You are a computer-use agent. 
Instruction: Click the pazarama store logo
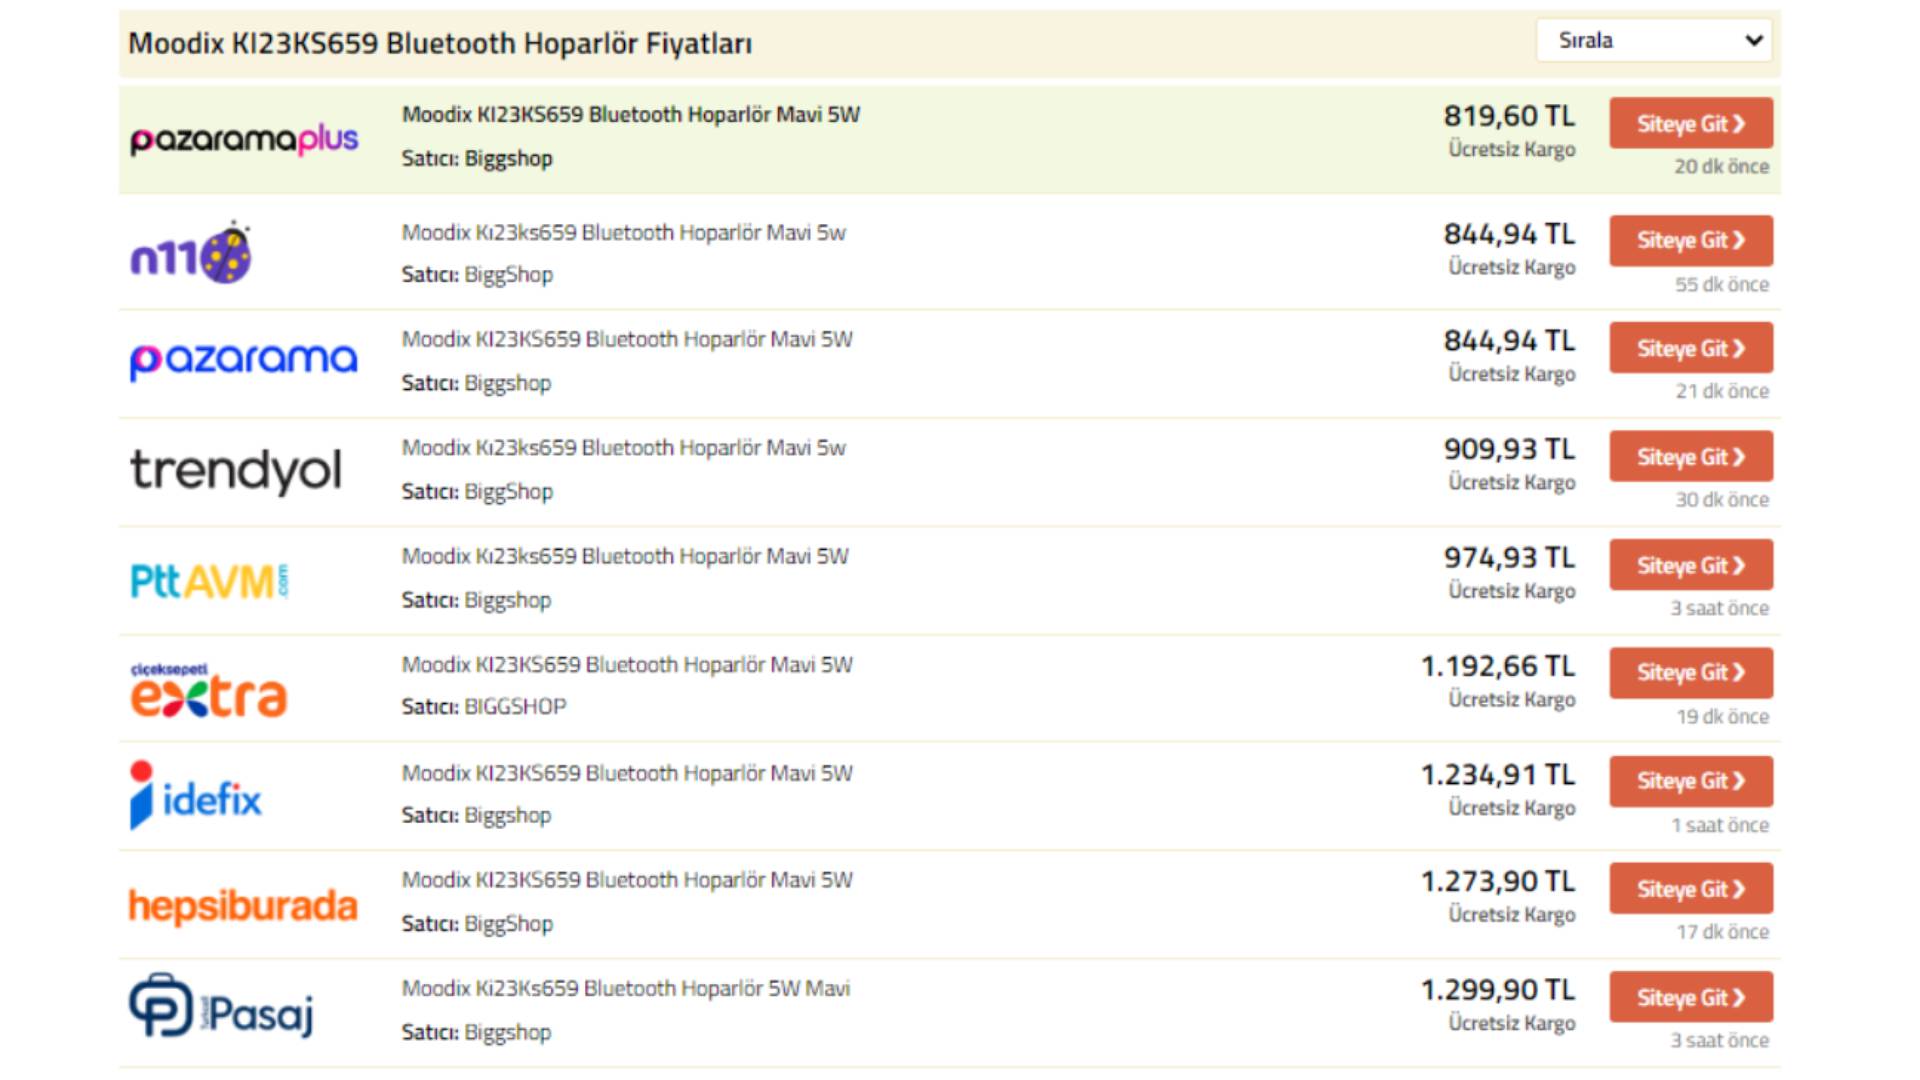point(243,361)
